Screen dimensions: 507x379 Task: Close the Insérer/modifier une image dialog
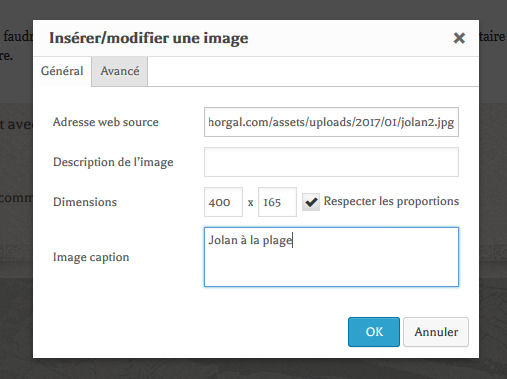[459, 38]
